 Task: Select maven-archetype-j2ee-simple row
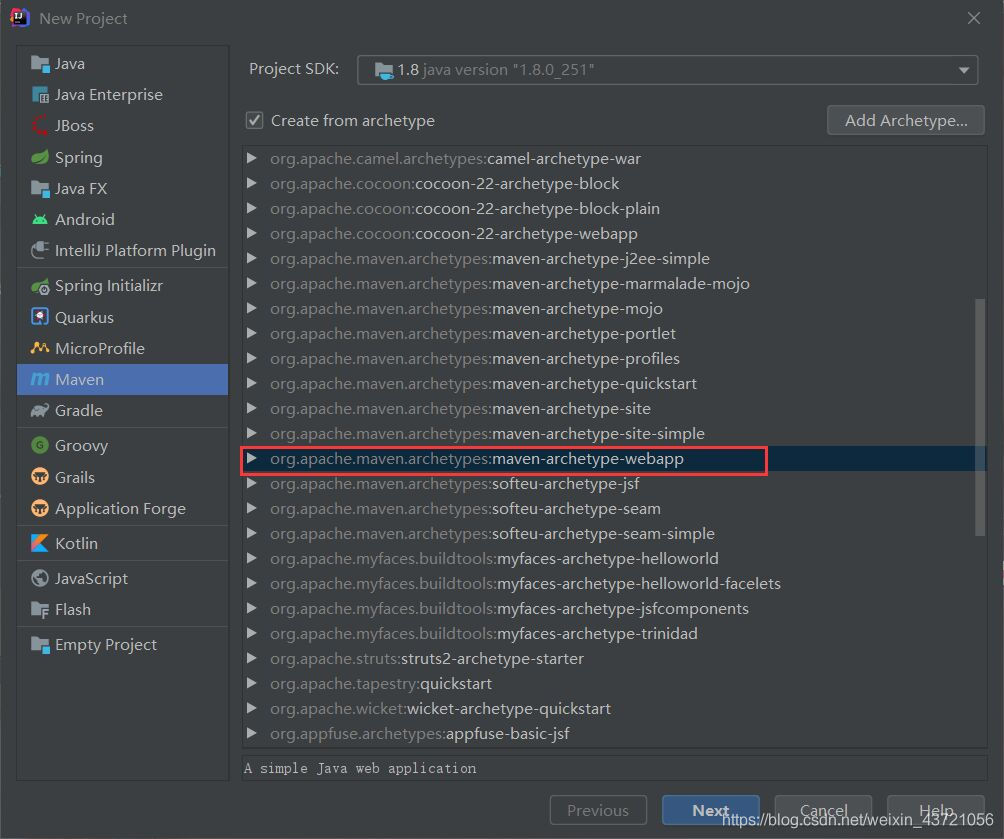pos(614,259)
